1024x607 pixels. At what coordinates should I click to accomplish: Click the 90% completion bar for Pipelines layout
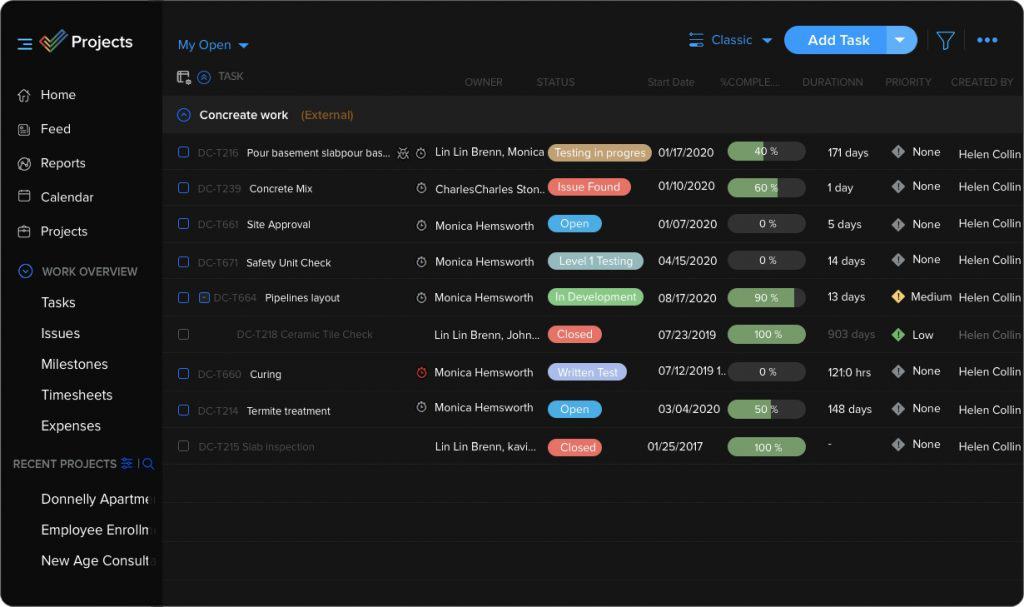point(766,298)
